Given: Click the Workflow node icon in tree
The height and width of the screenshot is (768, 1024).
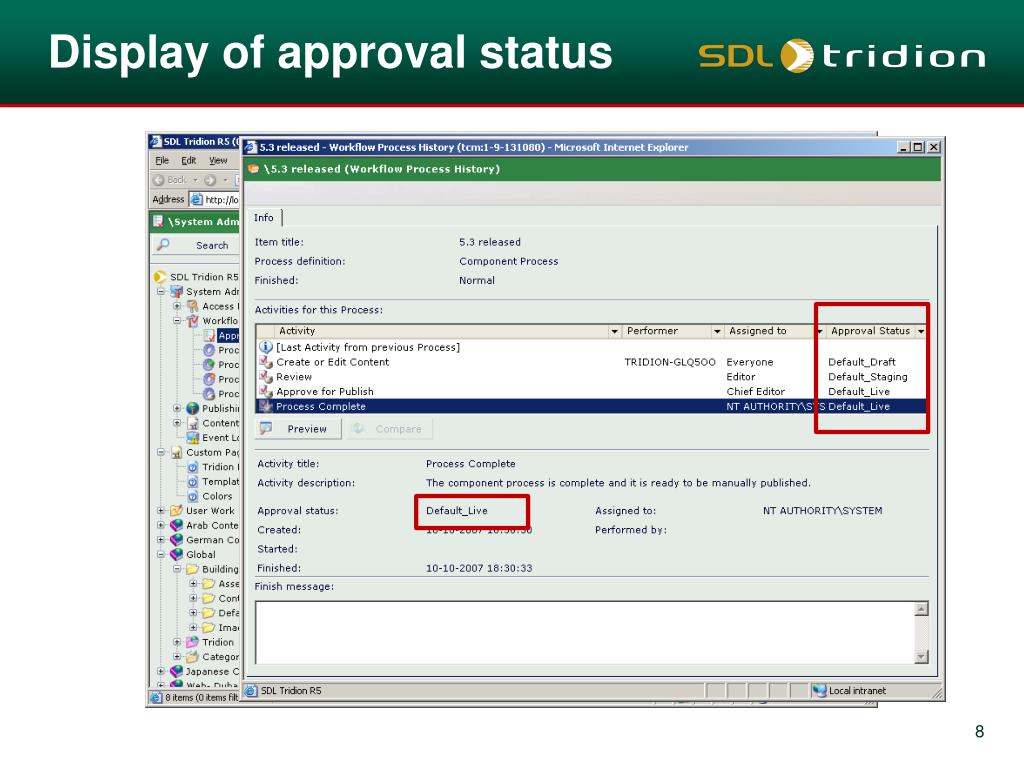Looking at the screenshot, I should click(x=193, y=321).
